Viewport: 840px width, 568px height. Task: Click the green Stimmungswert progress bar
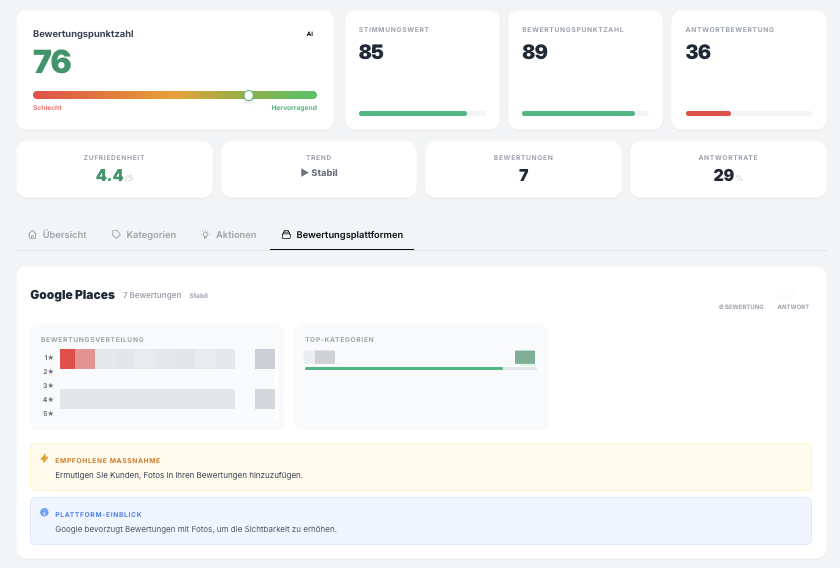click(412, 114)
